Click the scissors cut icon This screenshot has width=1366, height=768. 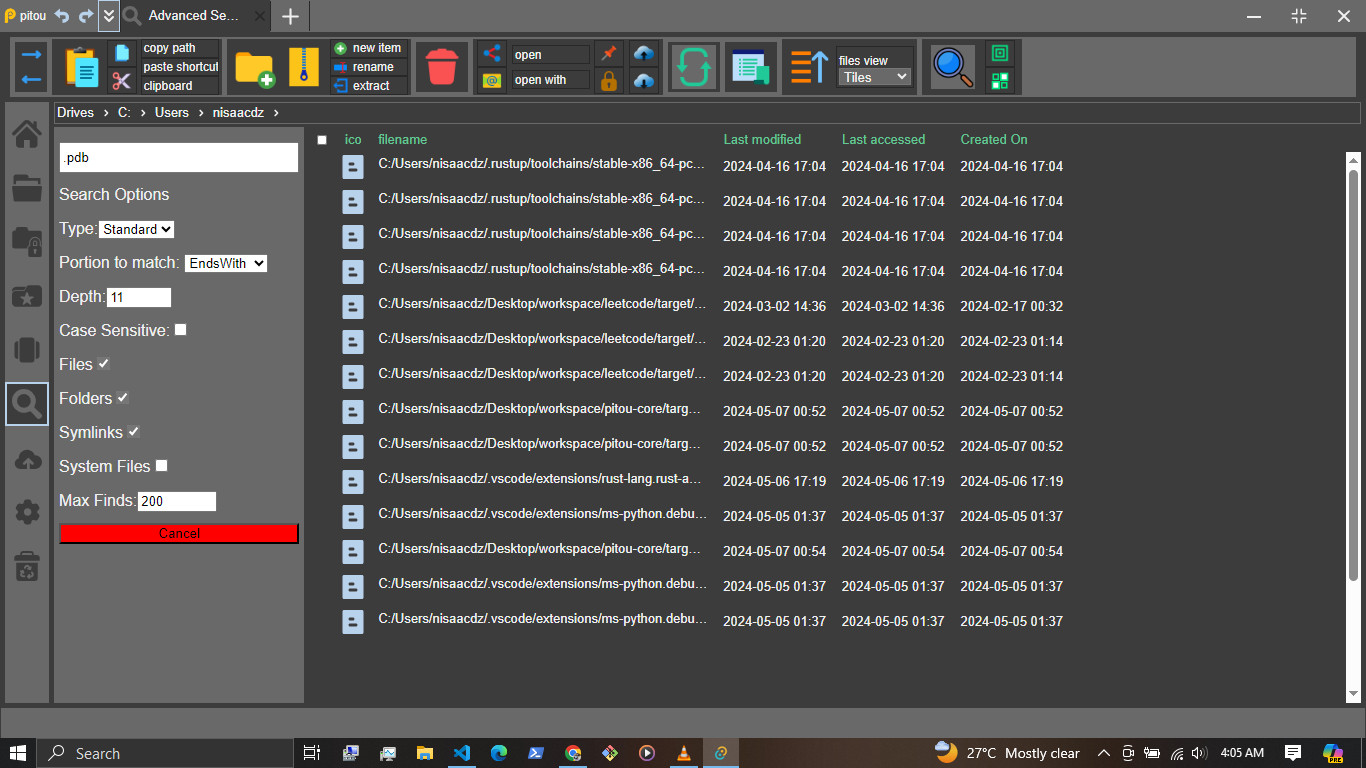pyautogui.click(x=122, y=81)
